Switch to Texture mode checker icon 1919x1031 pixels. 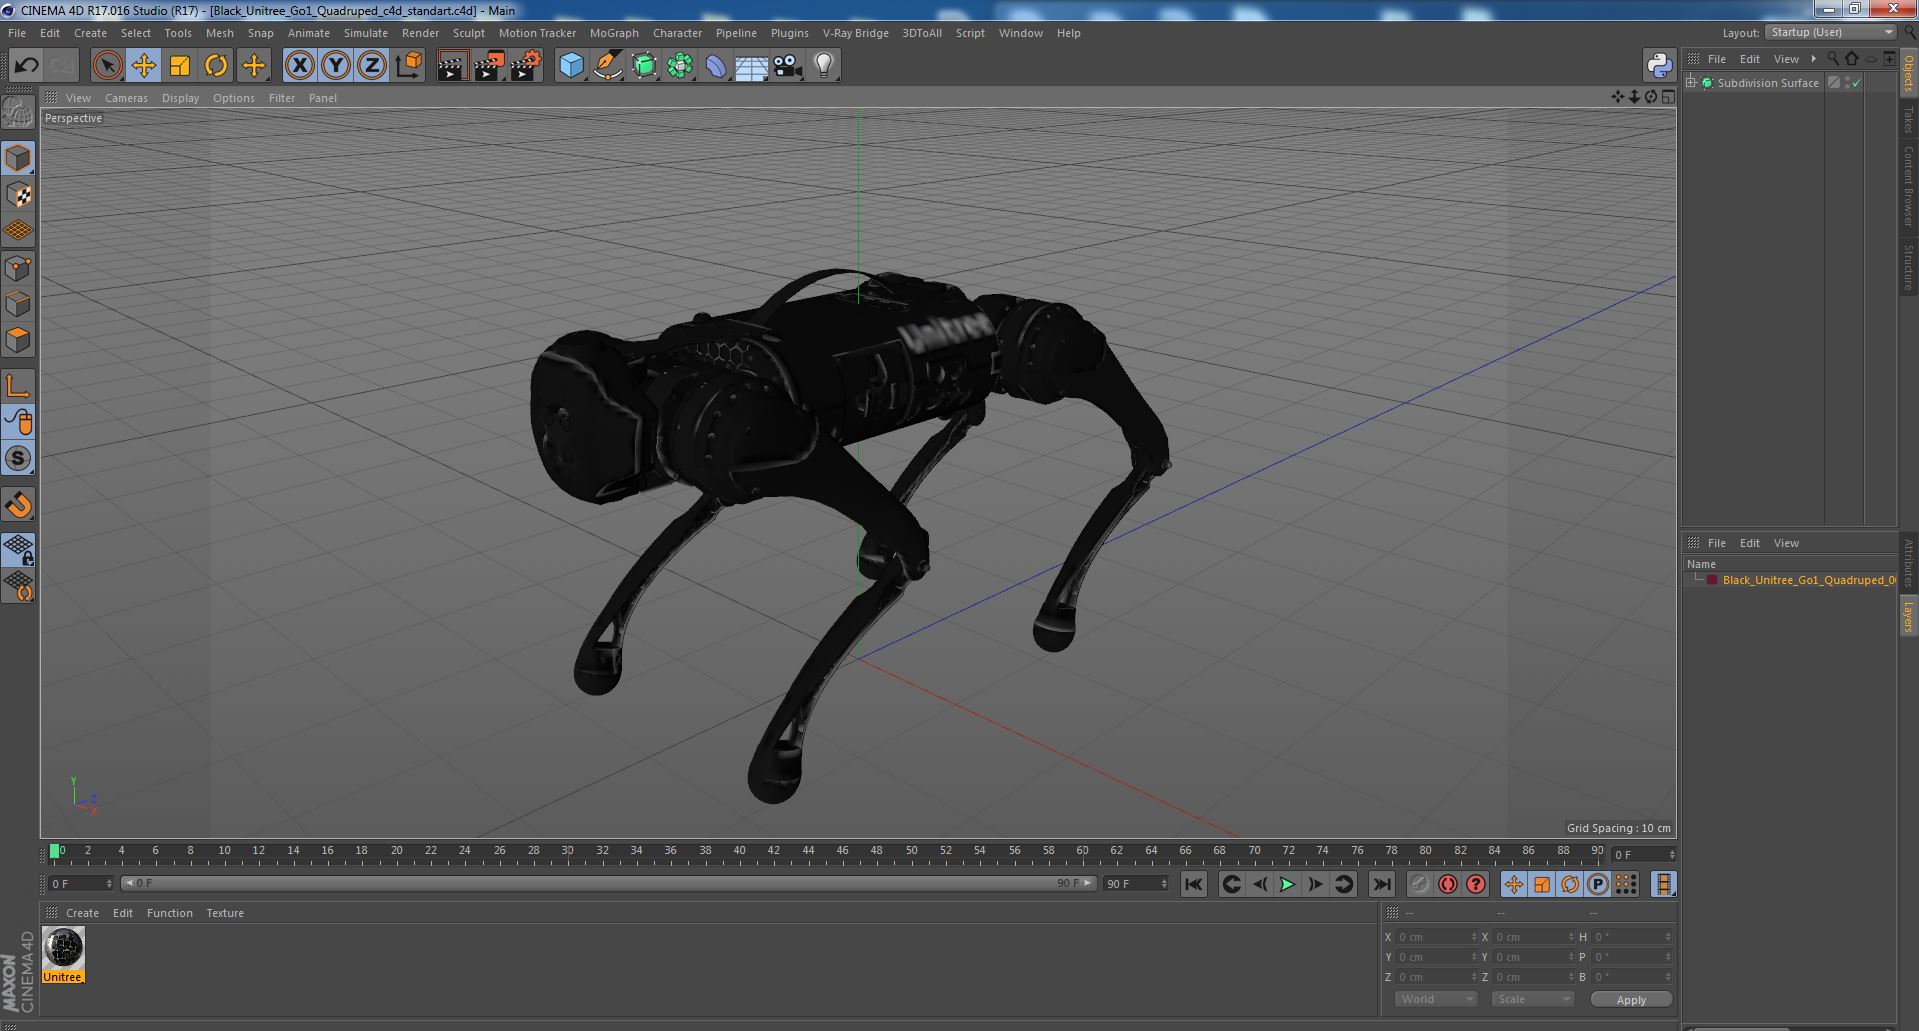point(18,195)
